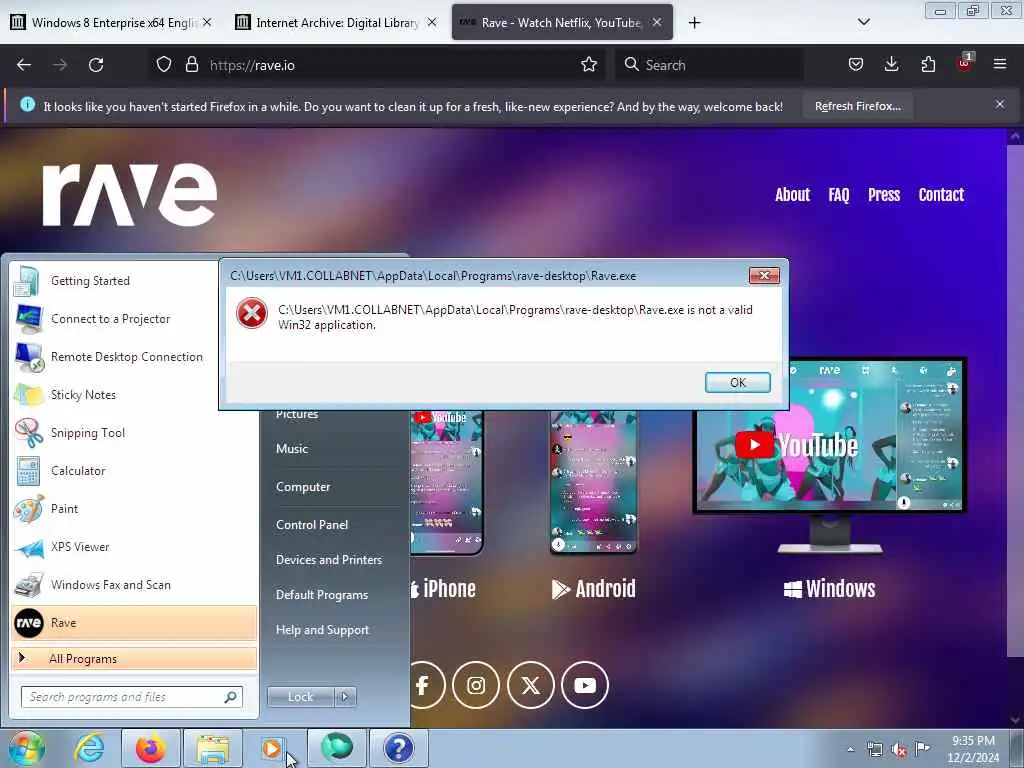The height and width of the screenshot is (768, 1024).
Task: Click the Start menu search magnifier icon
Action: pyautogui.click(x=231, y=697)
